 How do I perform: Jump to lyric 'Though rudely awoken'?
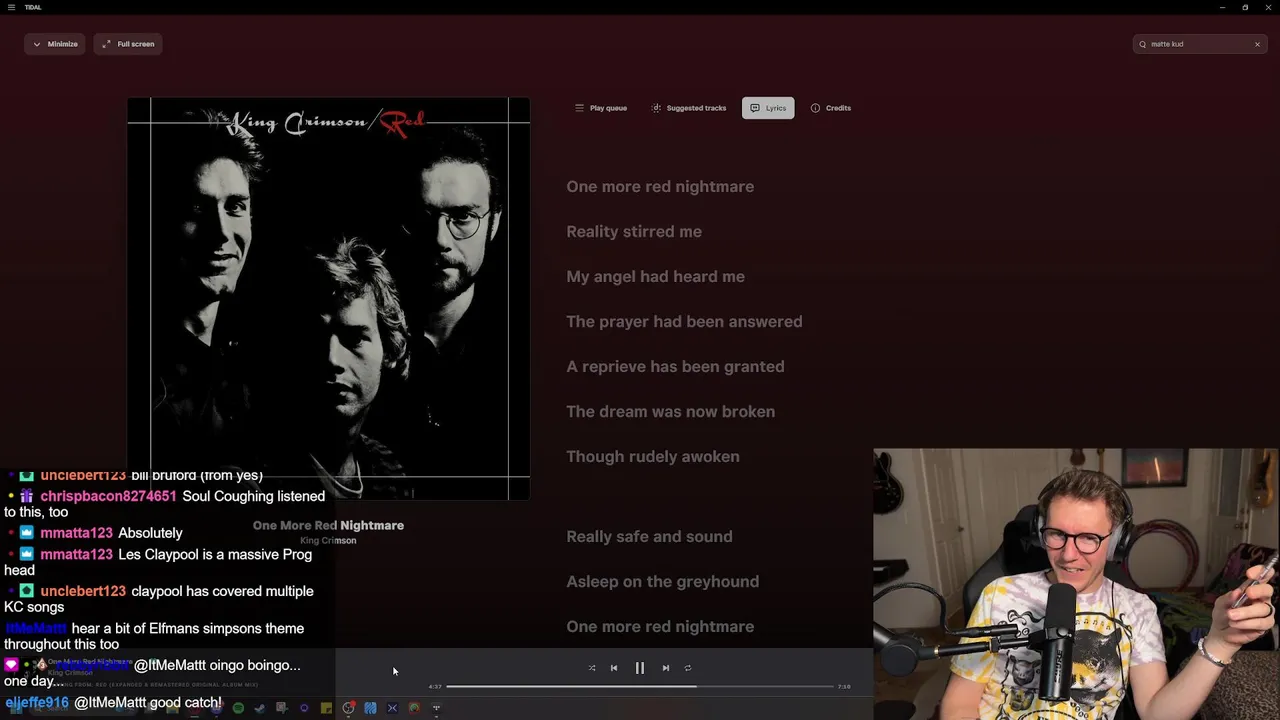tap(653, 457)
